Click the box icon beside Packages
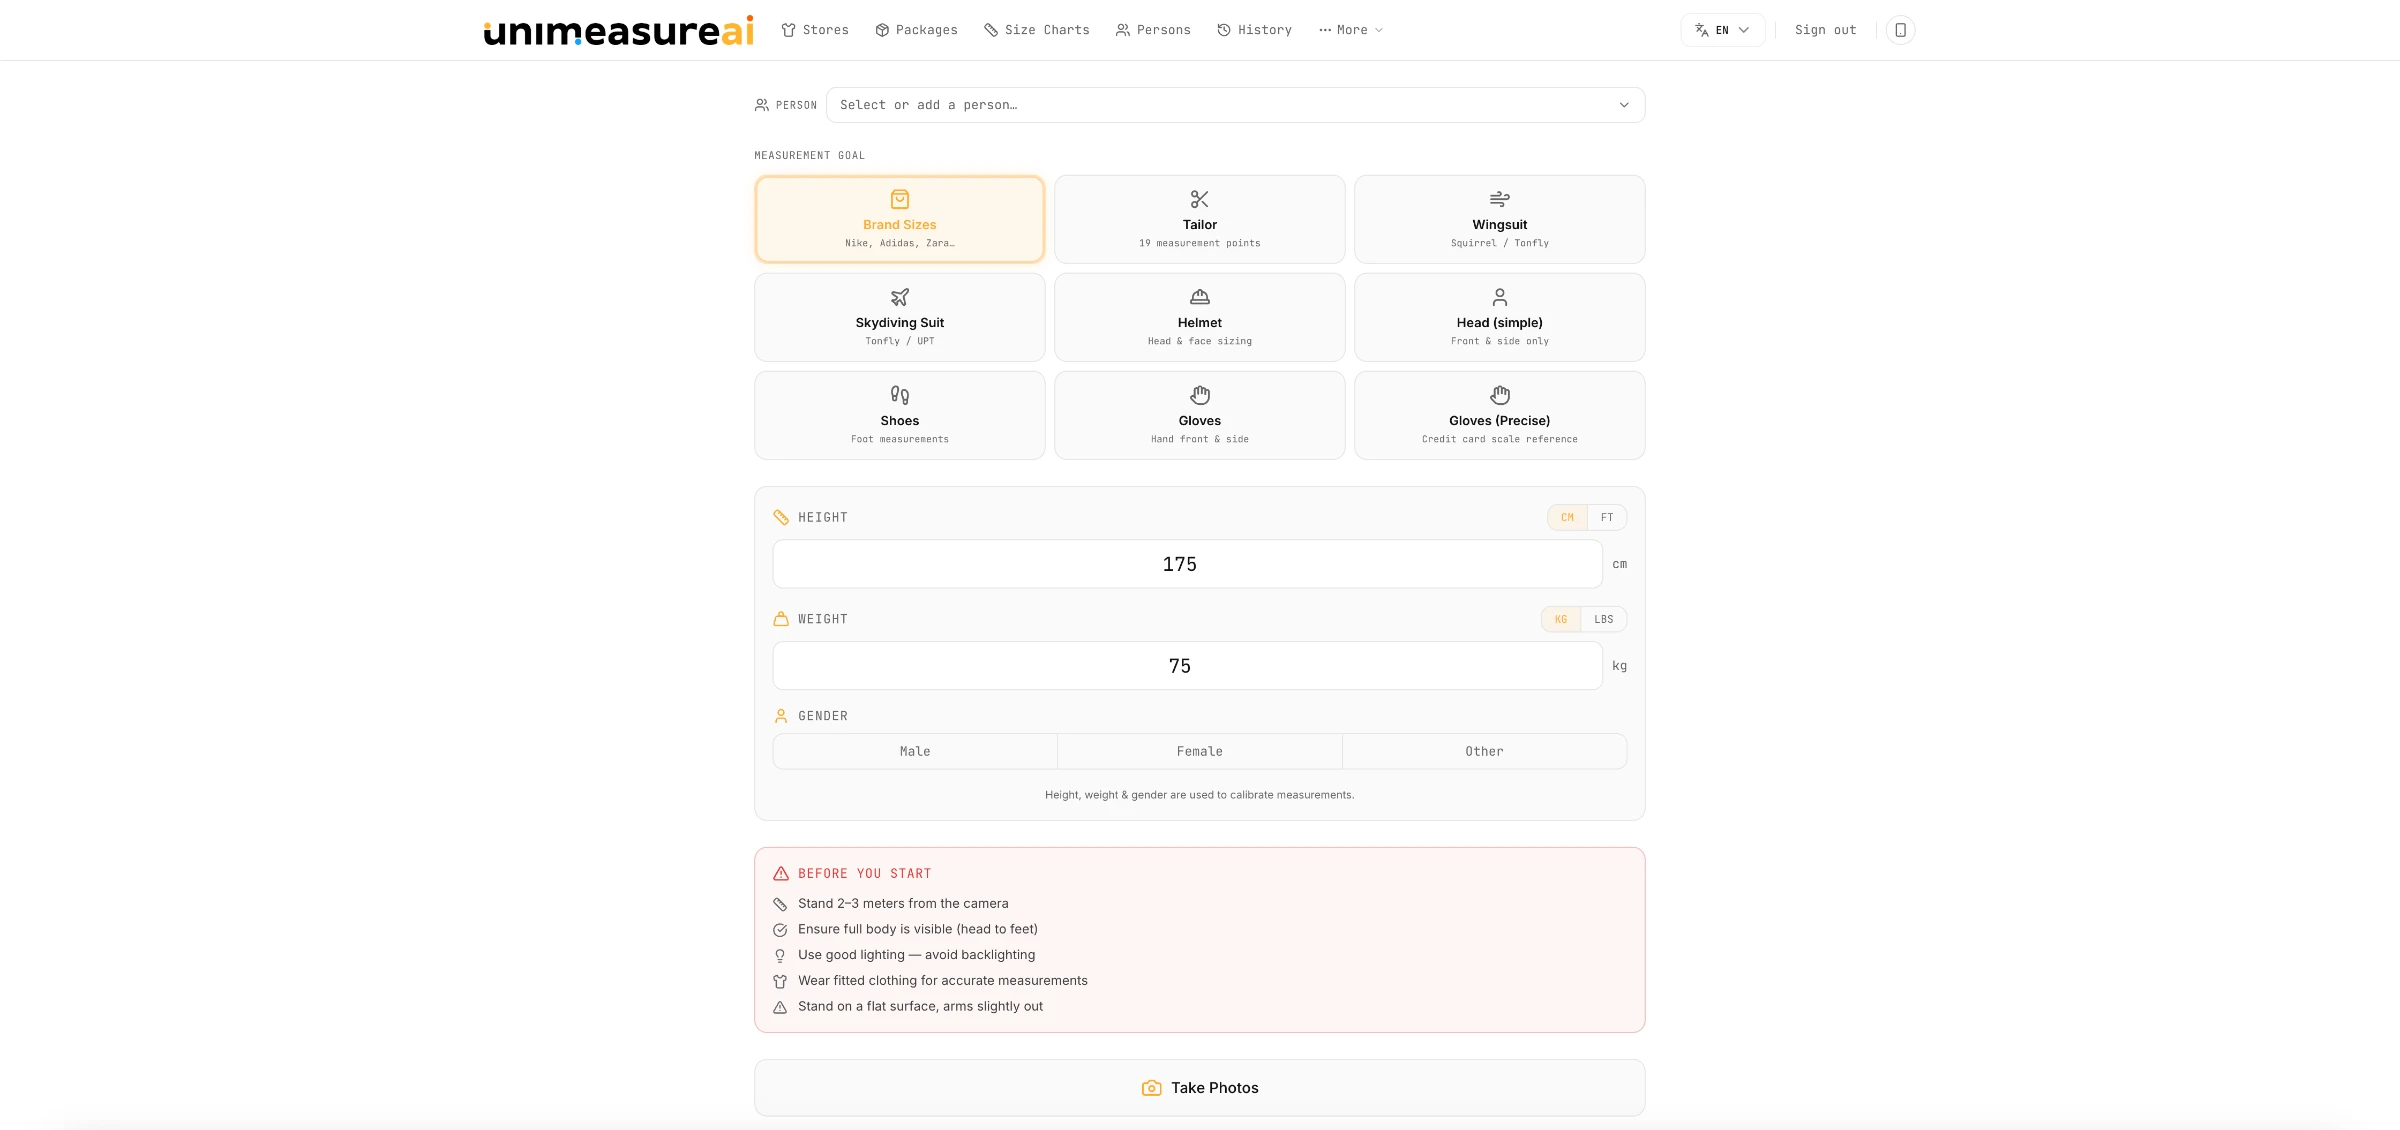Image resolution: width=2400 pixels, height=1130 pixels. [882, 30]
